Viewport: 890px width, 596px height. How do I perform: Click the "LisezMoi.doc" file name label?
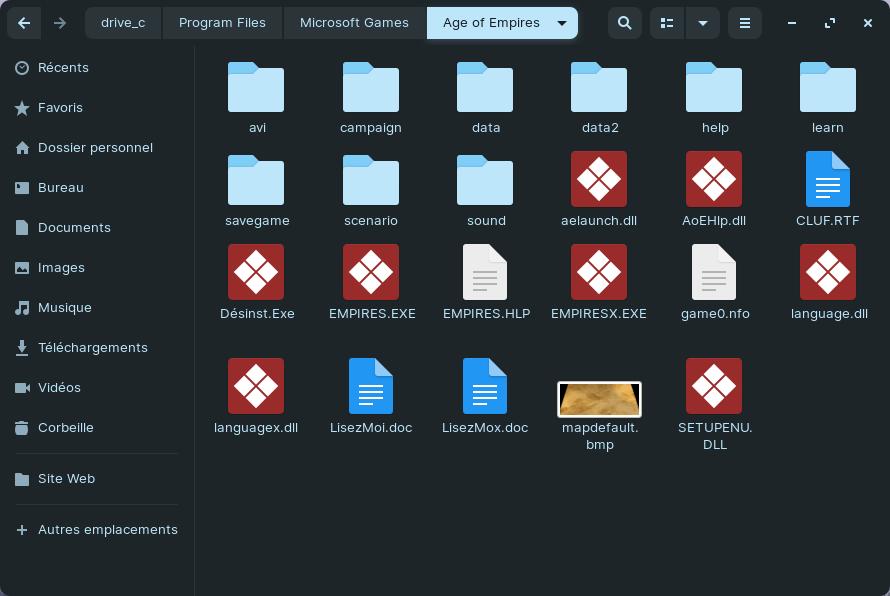[371, 428]
